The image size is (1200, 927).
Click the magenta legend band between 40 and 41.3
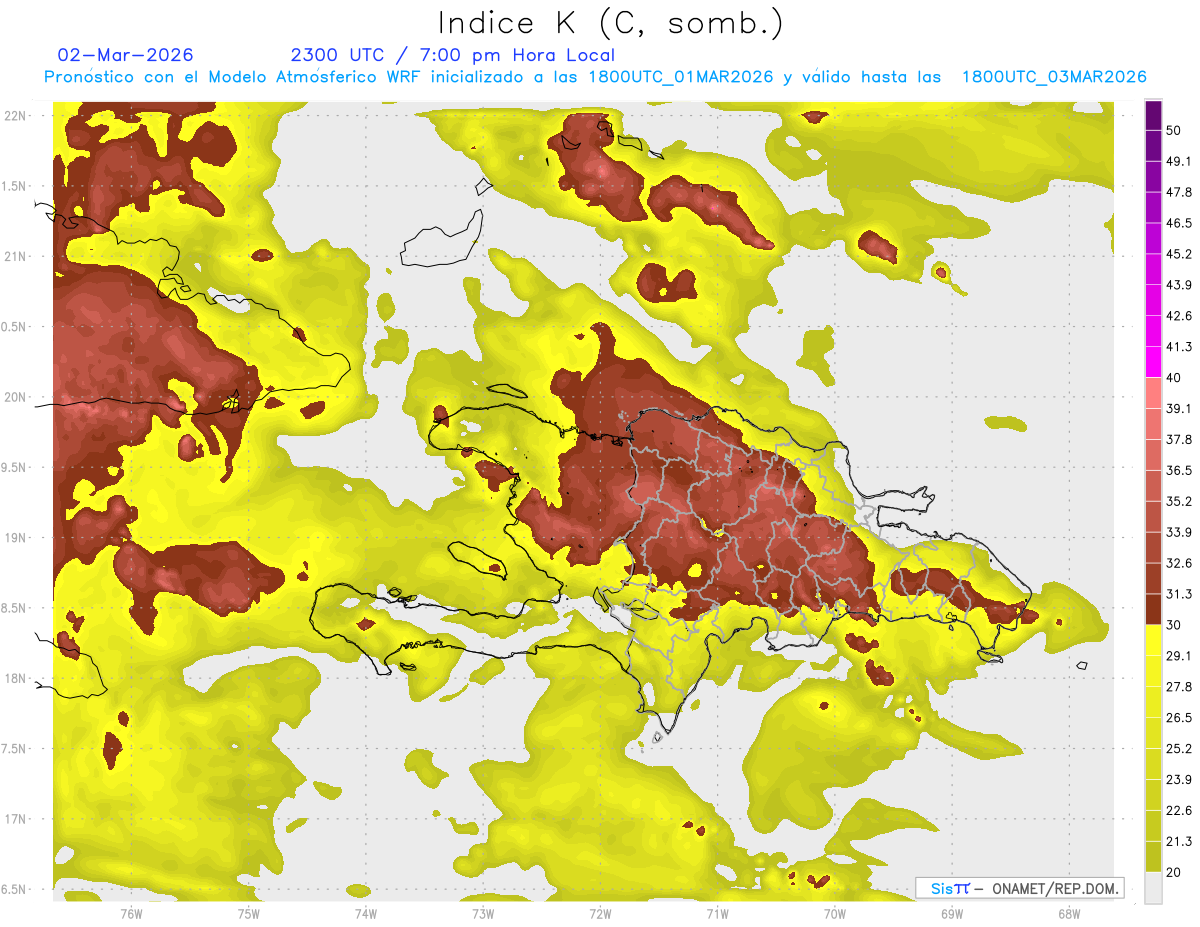click(1154, 362)
